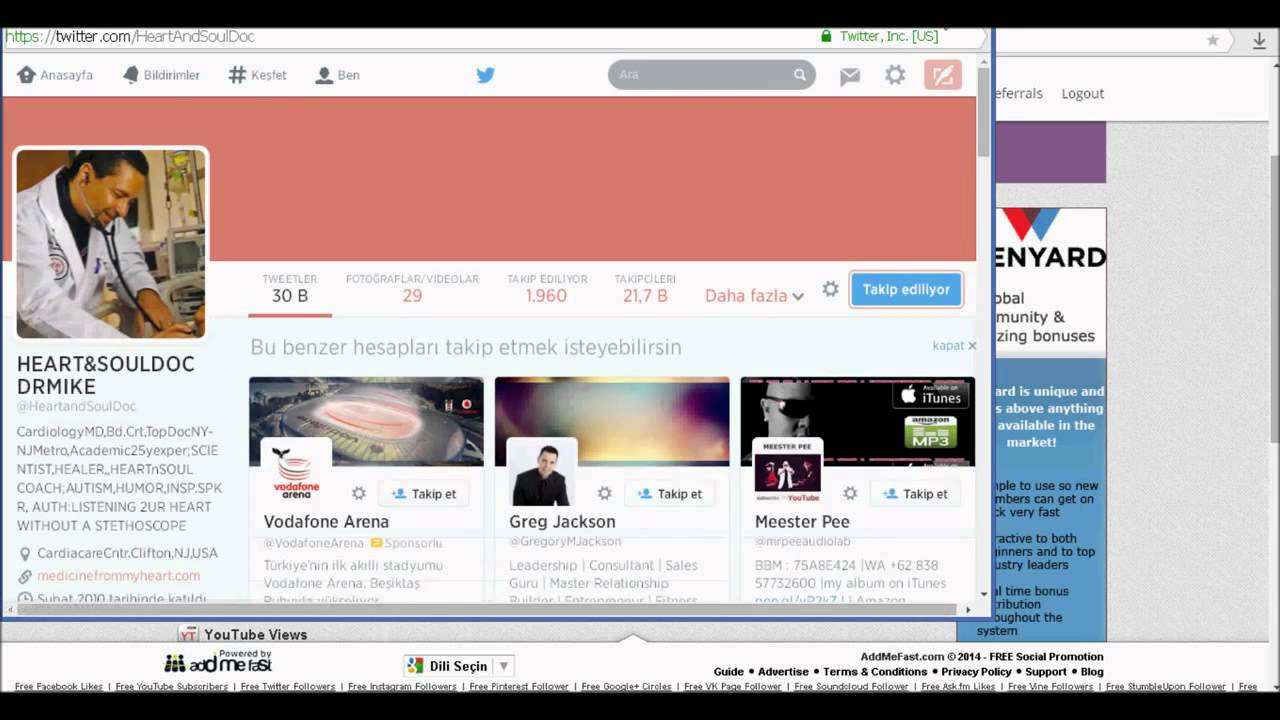Close suggestions with kapat

pyautogui.click(x=954, y=345)
